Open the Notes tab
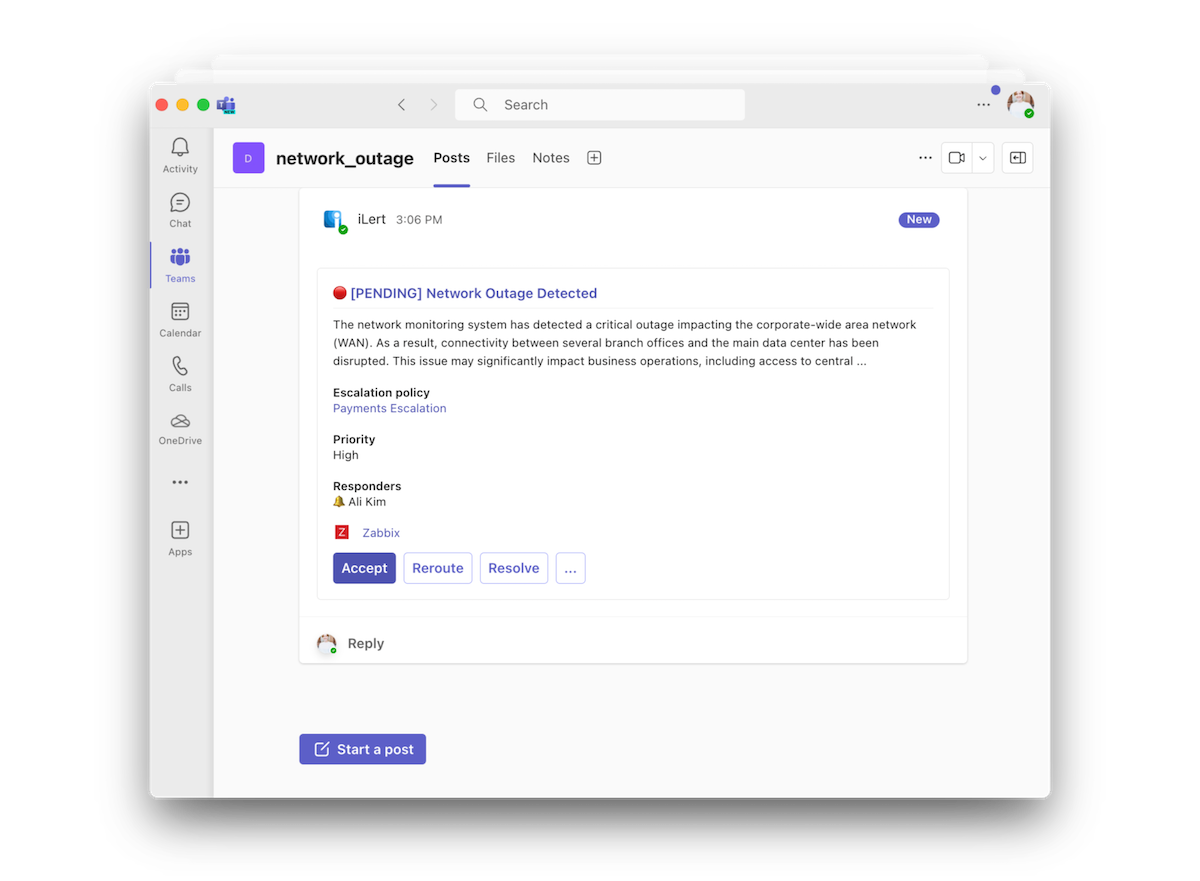 550,157
